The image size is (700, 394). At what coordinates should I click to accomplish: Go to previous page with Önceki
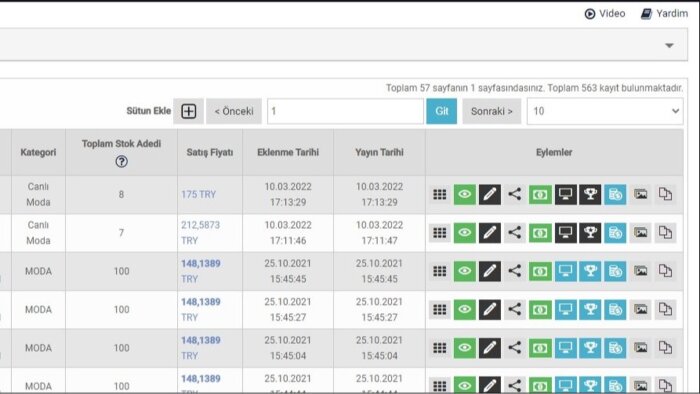tap(234, 111)
